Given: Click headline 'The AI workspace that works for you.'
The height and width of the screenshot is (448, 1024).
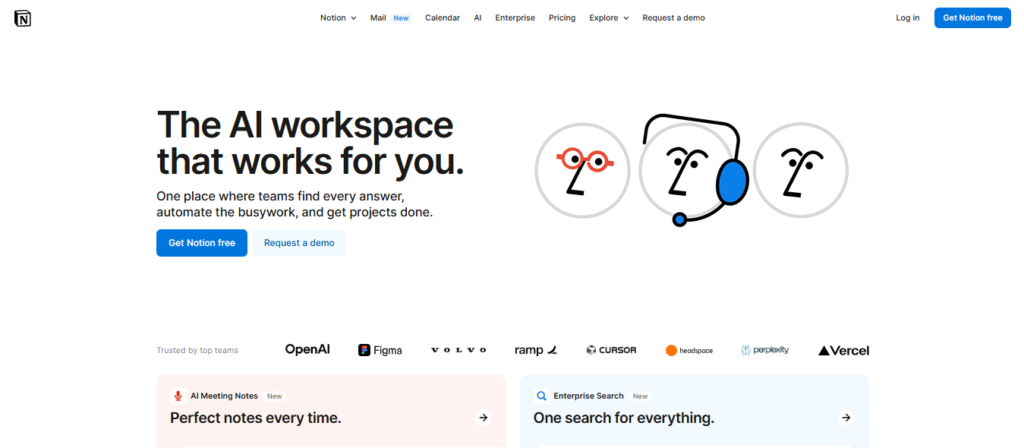Looking at the screenshot, I should [x=311, y=142].
